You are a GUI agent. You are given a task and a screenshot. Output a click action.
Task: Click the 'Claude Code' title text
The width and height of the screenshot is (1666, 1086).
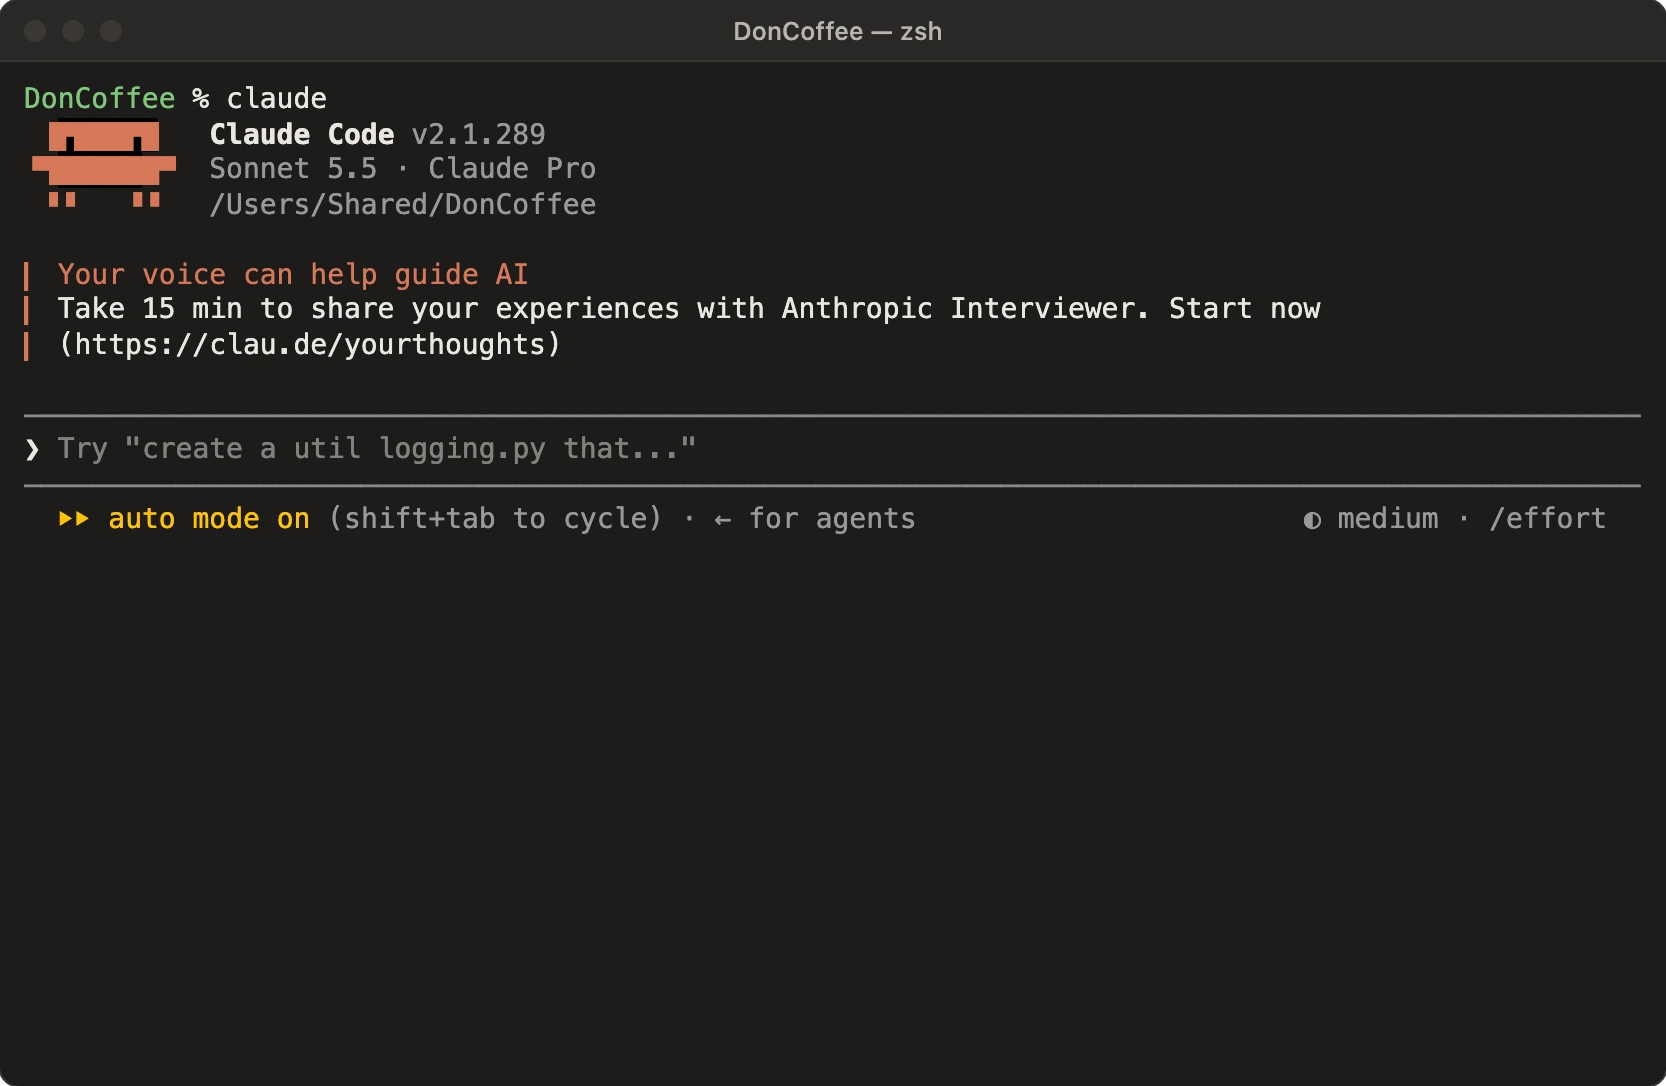point(302,134)
